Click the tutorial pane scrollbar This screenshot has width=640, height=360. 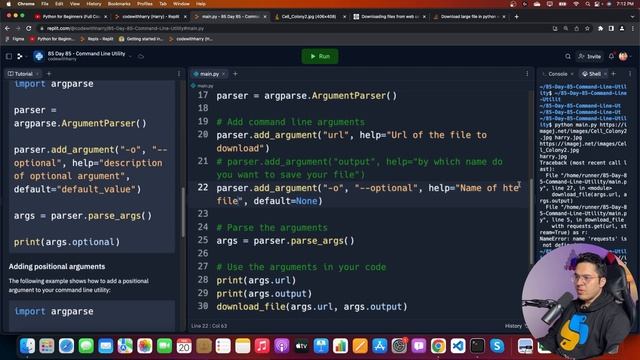pos(183,211)
